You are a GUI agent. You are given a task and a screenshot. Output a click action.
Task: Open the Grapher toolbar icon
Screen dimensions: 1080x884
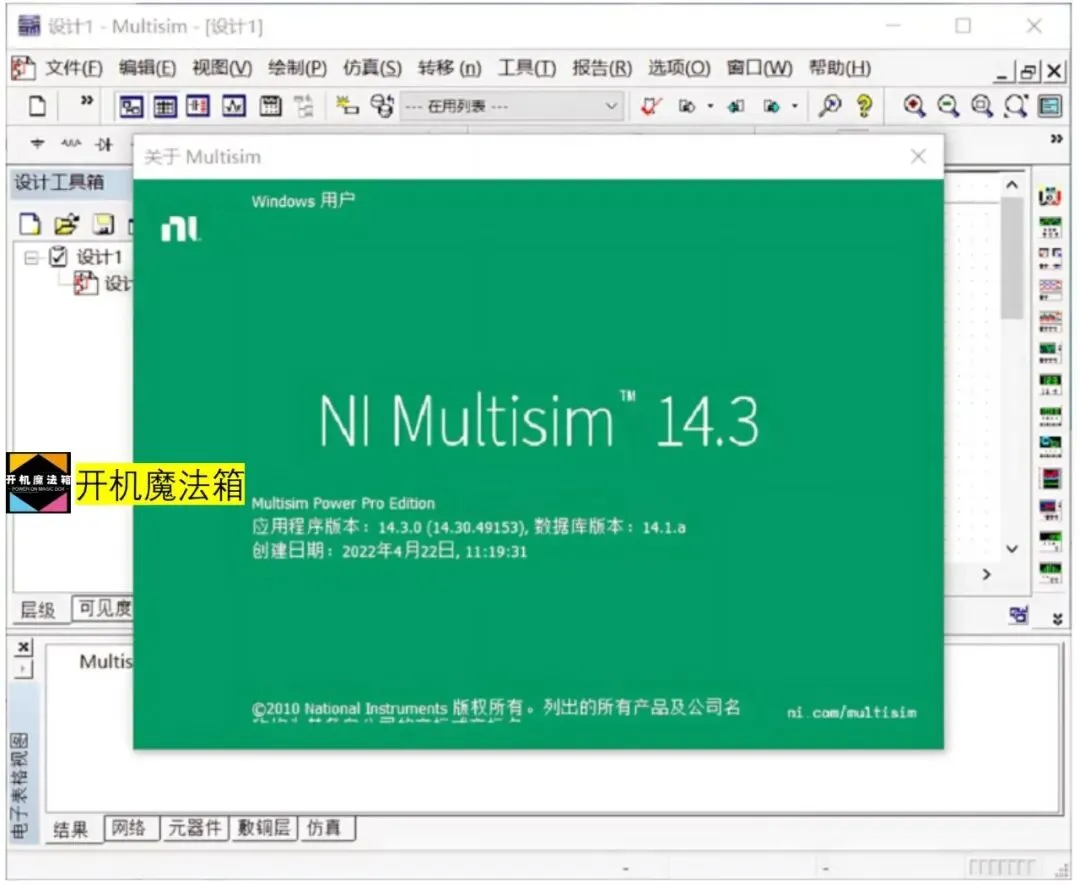[x=233, y=106]
